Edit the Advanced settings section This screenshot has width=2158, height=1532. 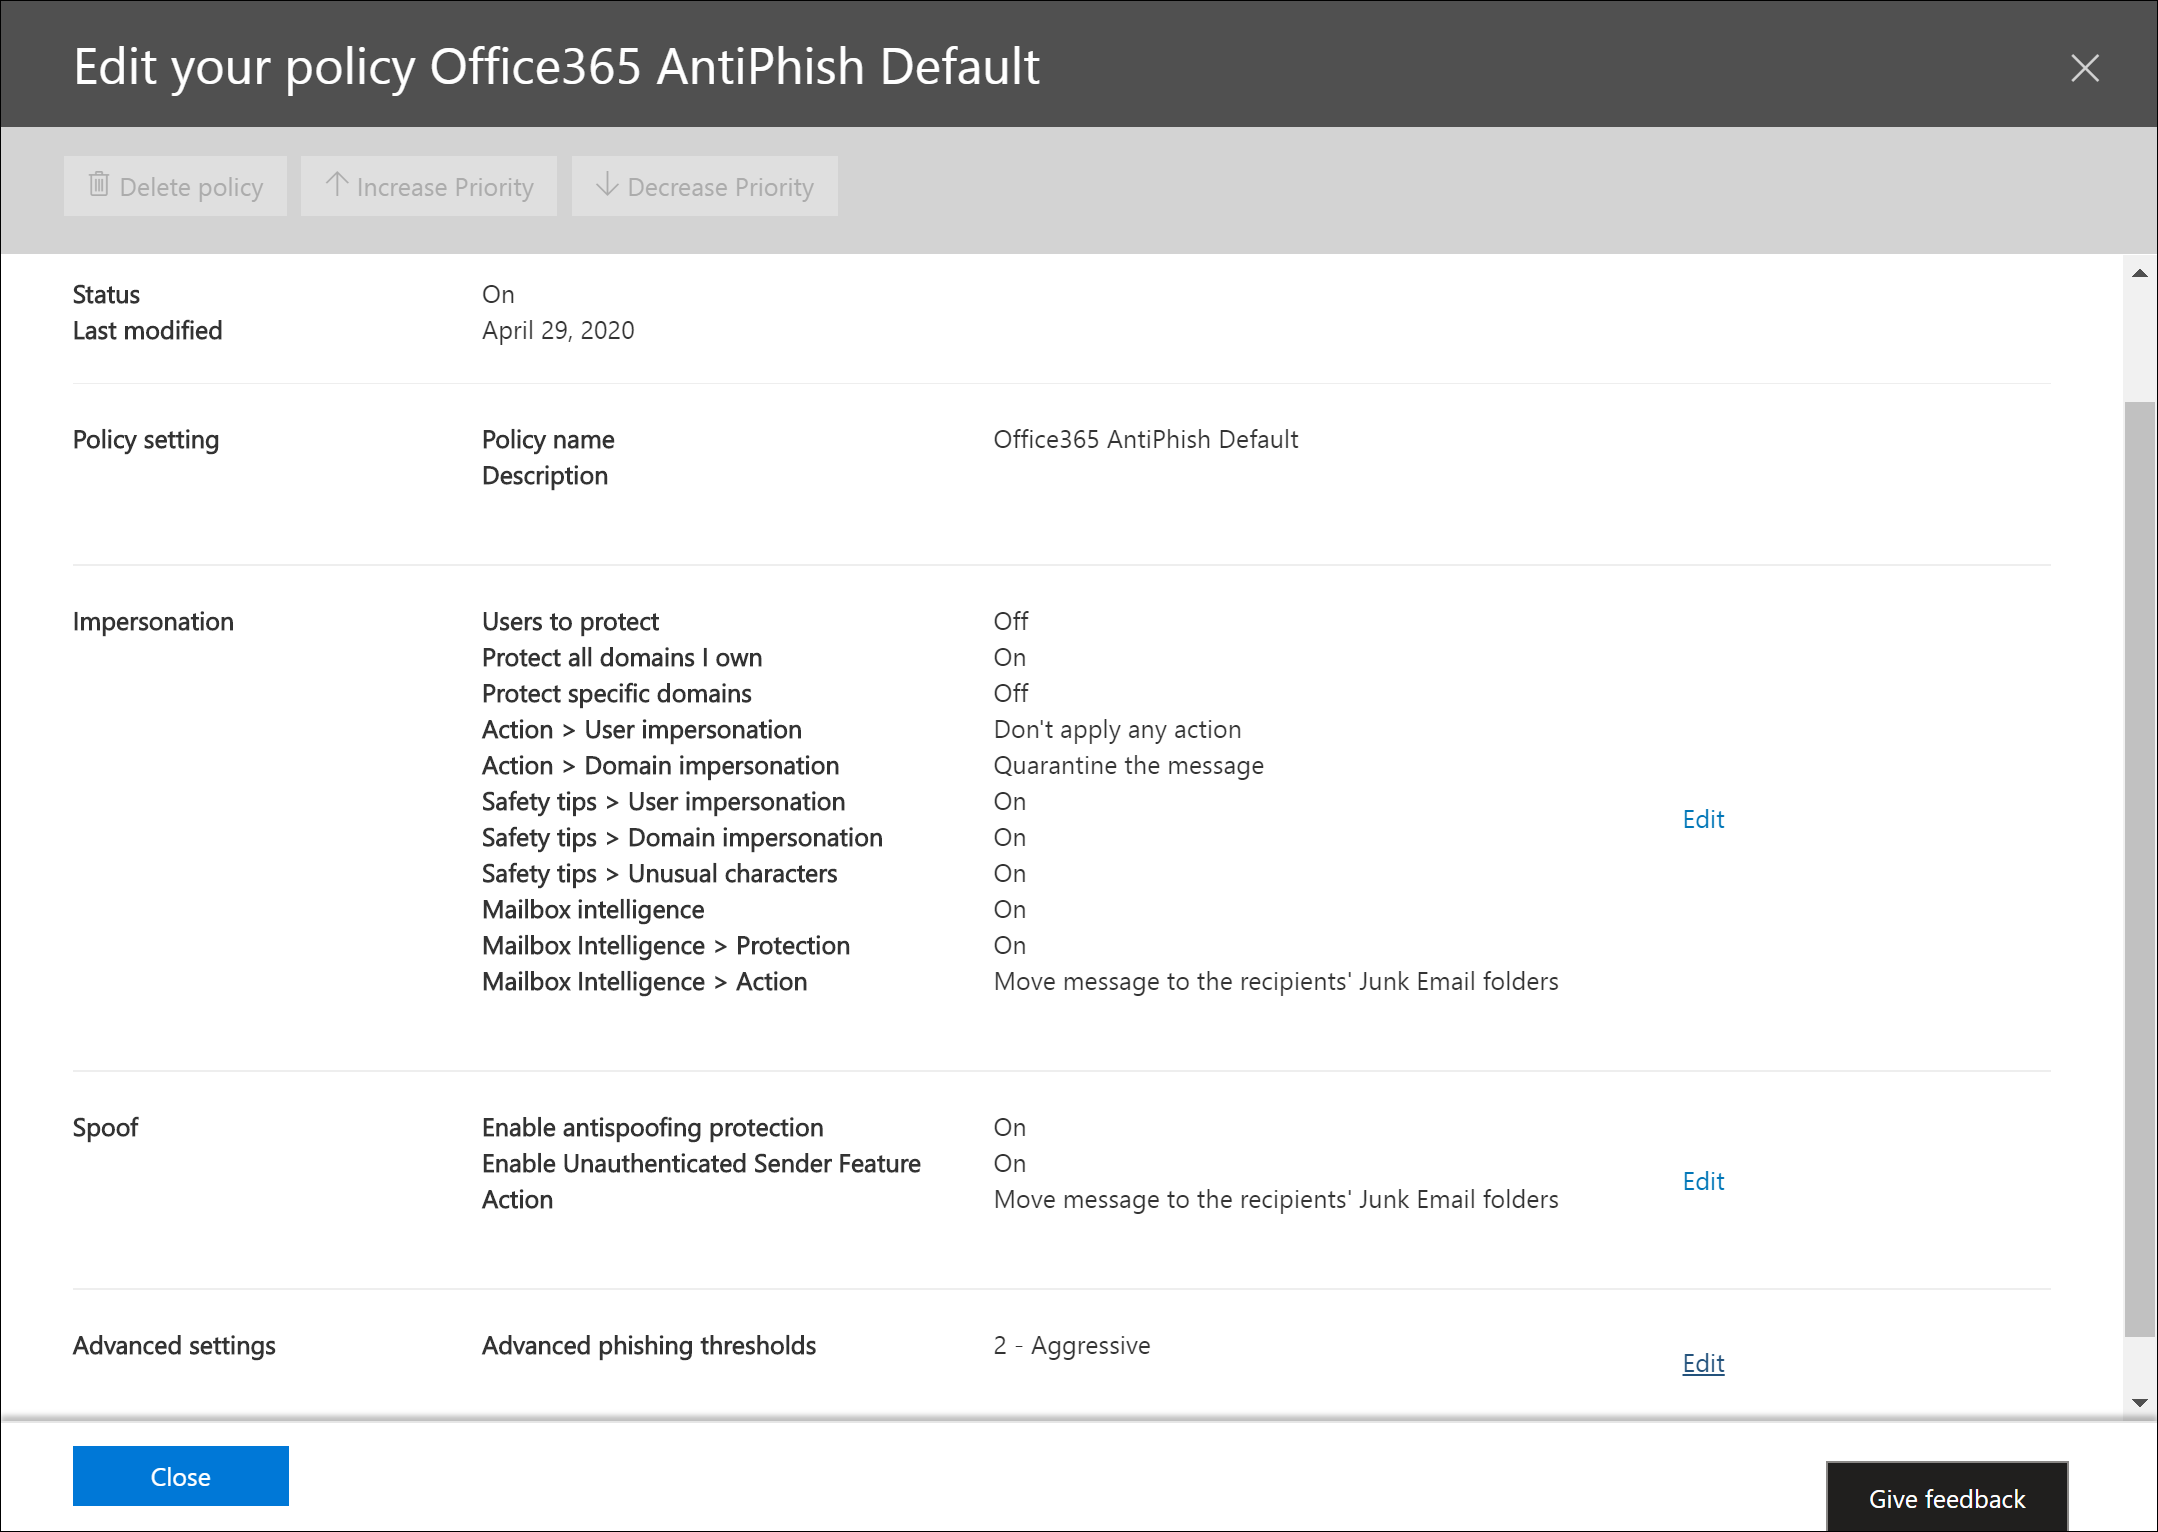[1703, 1363]
